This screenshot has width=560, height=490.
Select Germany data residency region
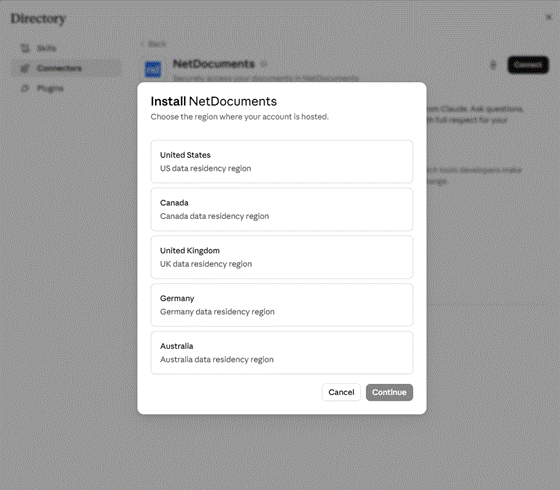click(282, 305)
